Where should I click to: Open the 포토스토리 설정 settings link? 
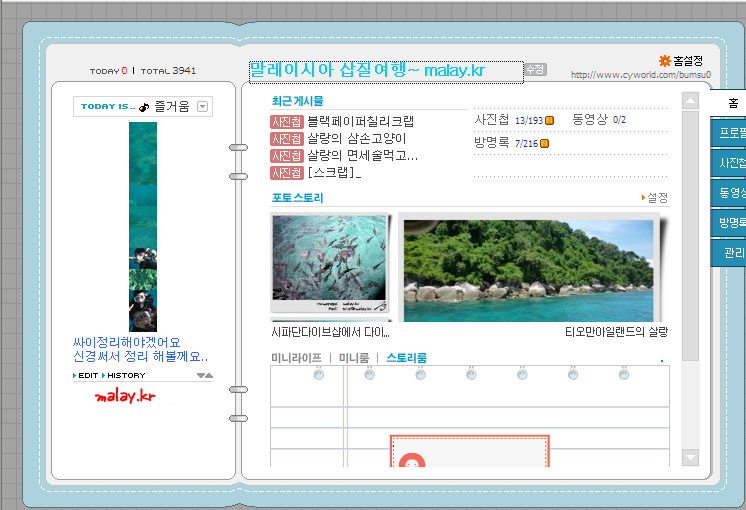tap(655, 197)
